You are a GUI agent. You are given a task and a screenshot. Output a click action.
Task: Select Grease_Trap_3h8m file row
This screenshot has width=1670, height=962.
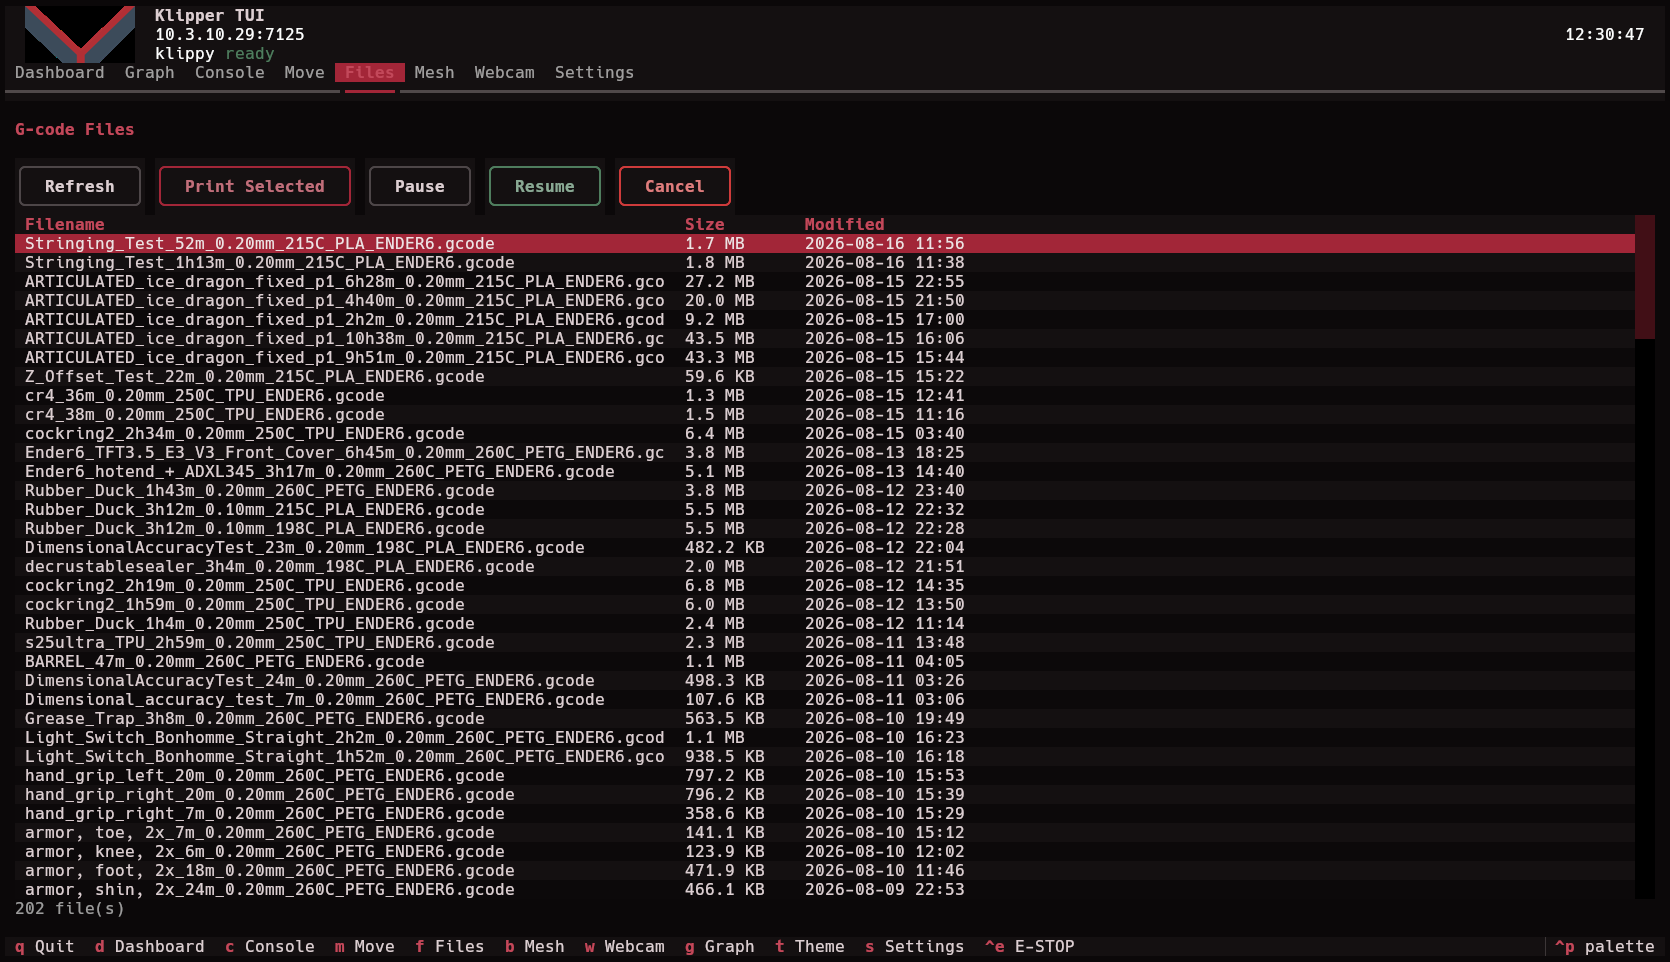coord(825,719)
